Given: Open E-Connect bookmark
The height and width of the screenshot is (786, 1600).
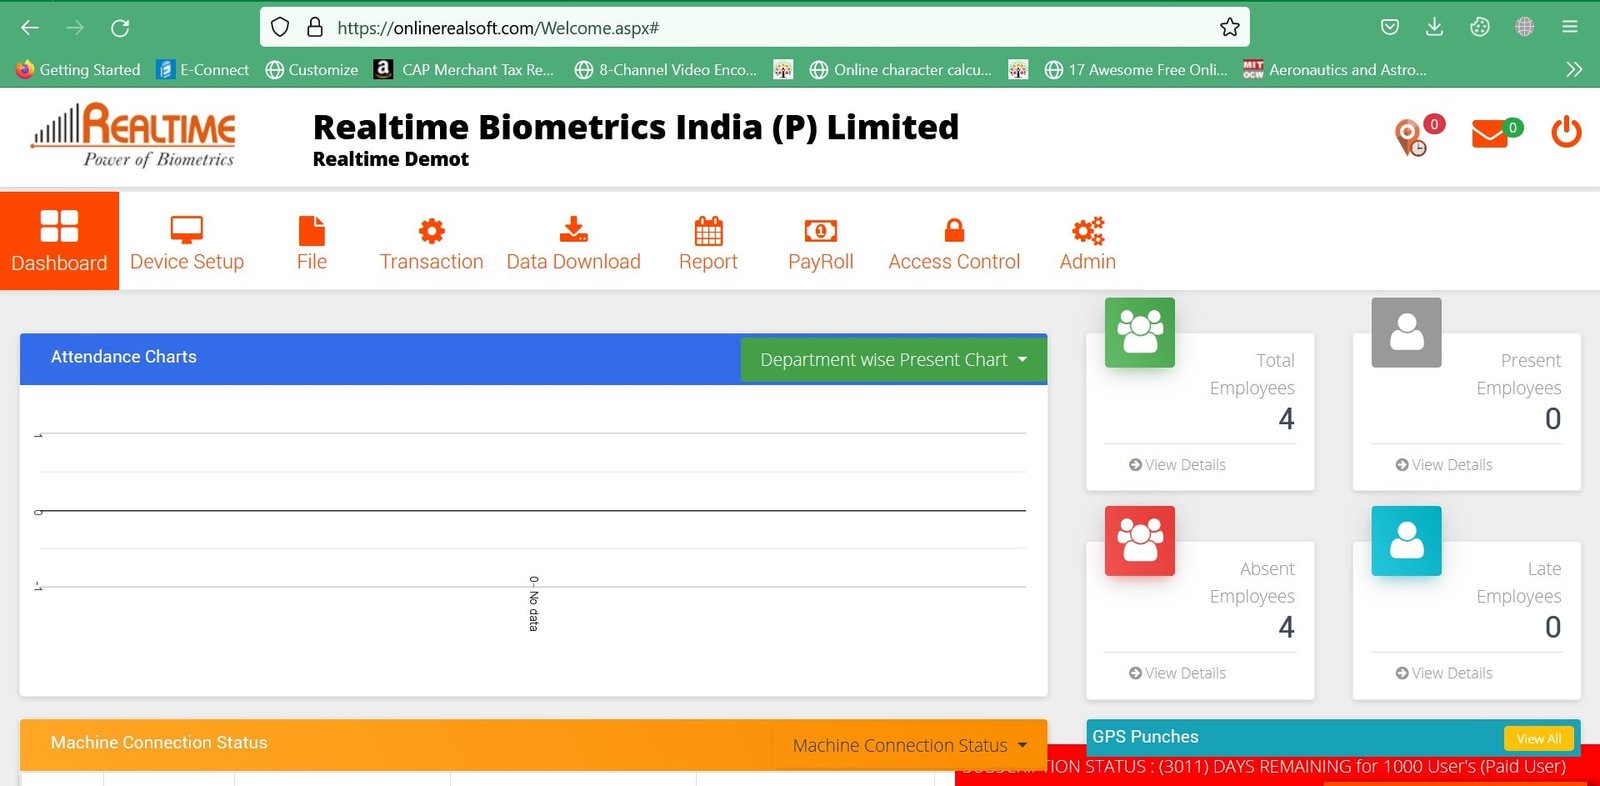Looking at the screenshot, I should 203,69.
